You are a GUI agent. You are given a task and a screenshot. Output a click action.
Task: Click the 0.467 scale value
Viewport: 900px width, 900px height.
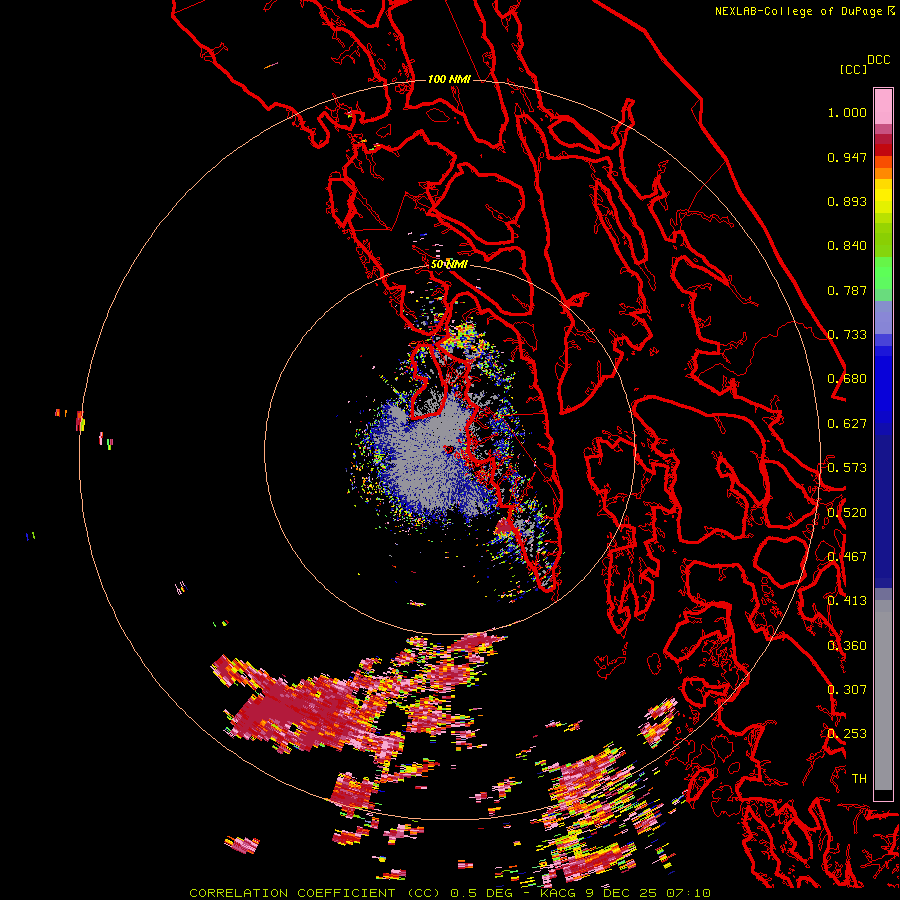847,557
